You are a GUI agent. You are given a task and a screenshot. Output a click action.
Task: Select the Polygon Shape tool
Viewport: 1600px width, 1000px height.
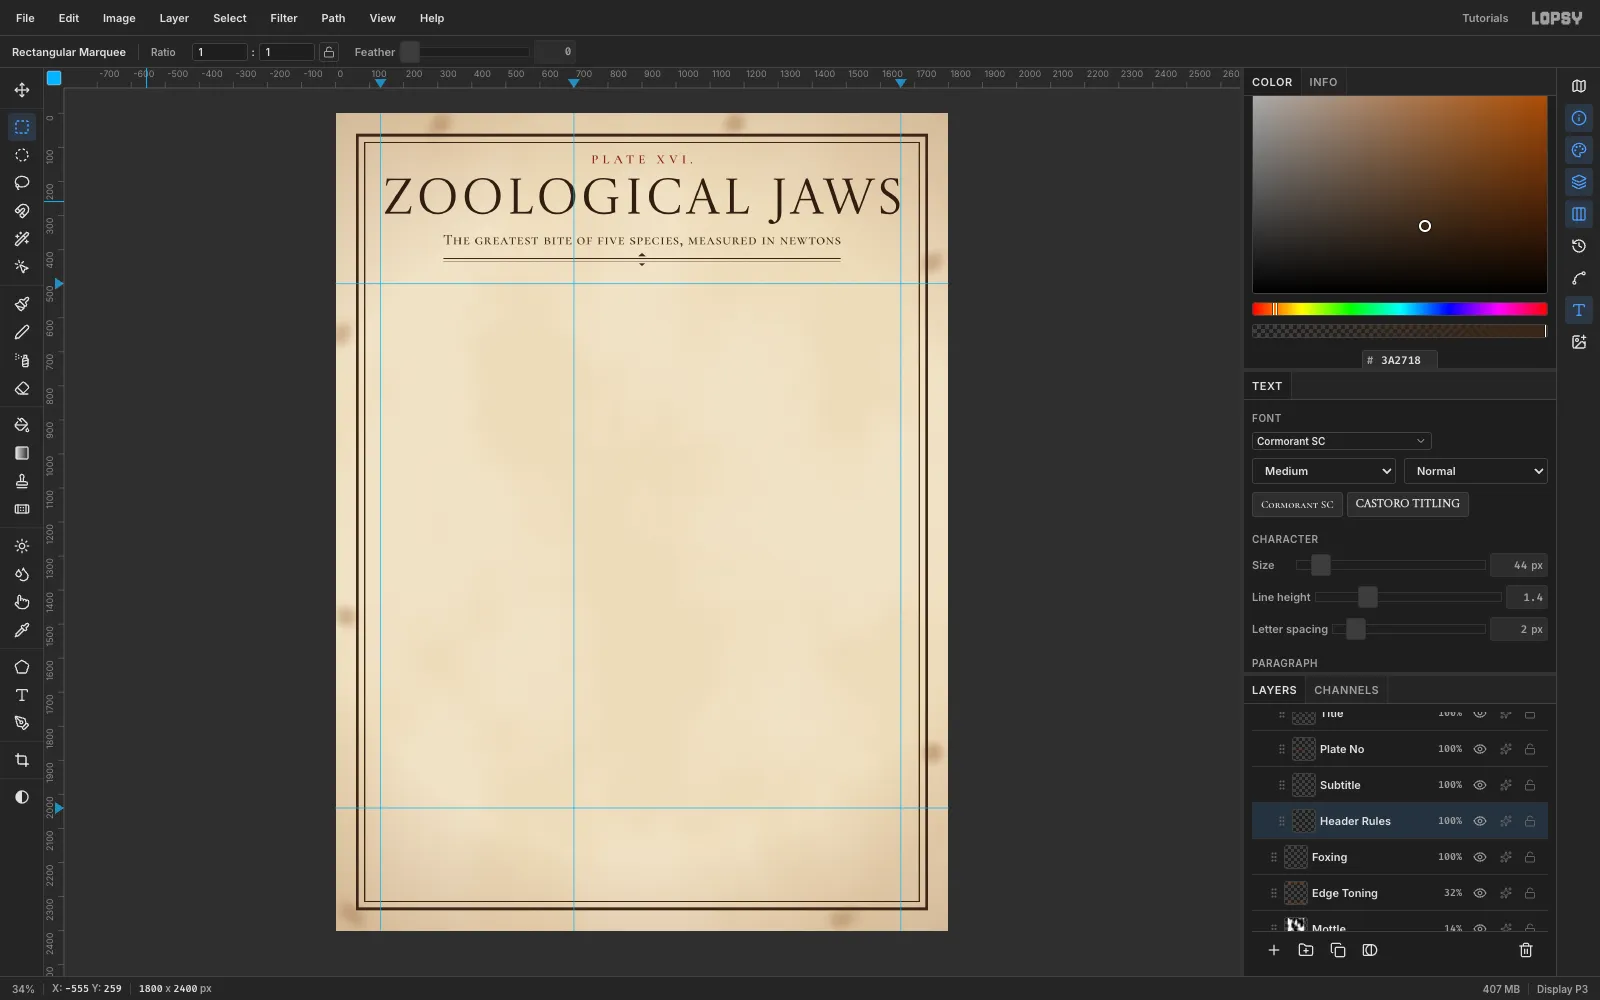coord(22,667)
